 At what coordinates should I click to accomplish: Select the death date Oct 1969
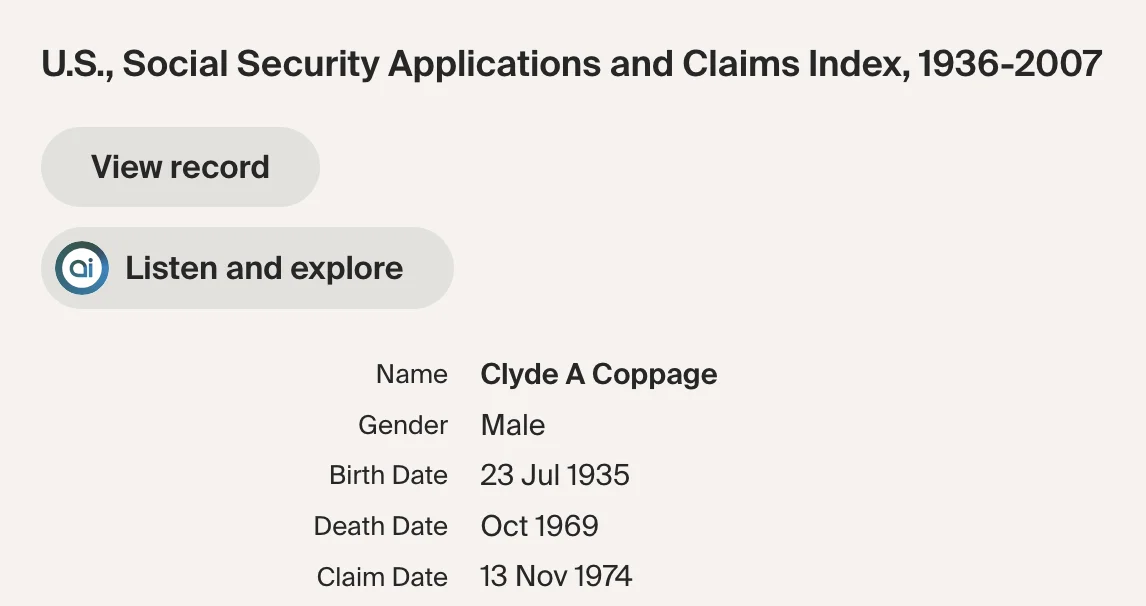[x=539, y=526]
